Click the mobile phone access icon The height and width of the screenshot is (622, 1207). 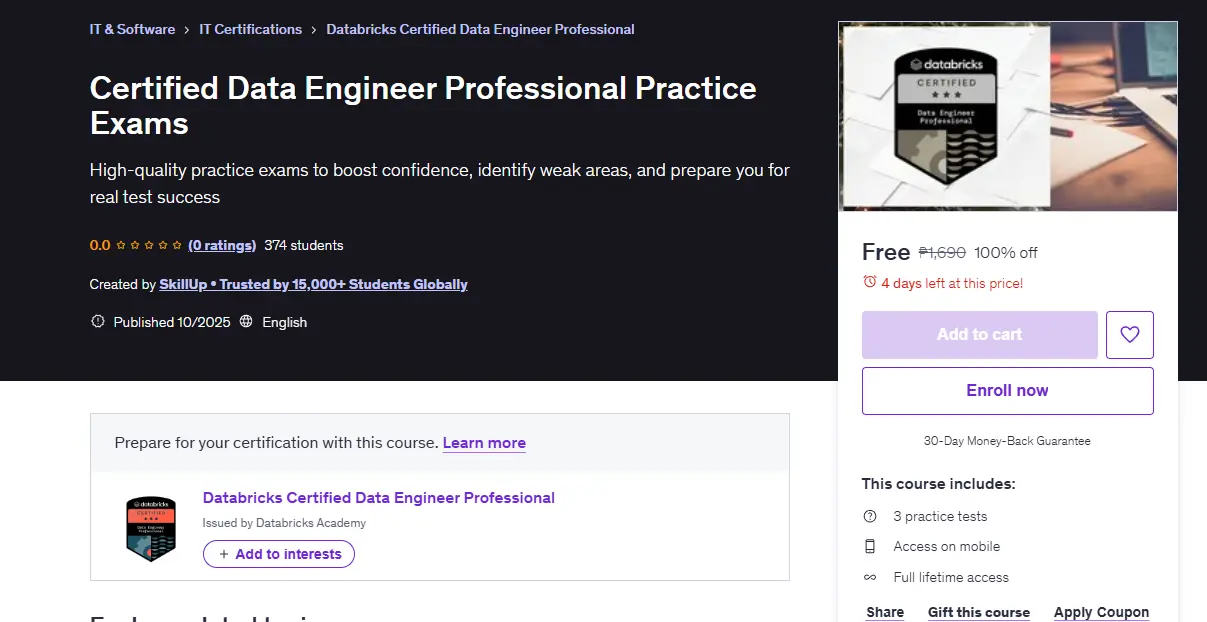click(870, 547)
